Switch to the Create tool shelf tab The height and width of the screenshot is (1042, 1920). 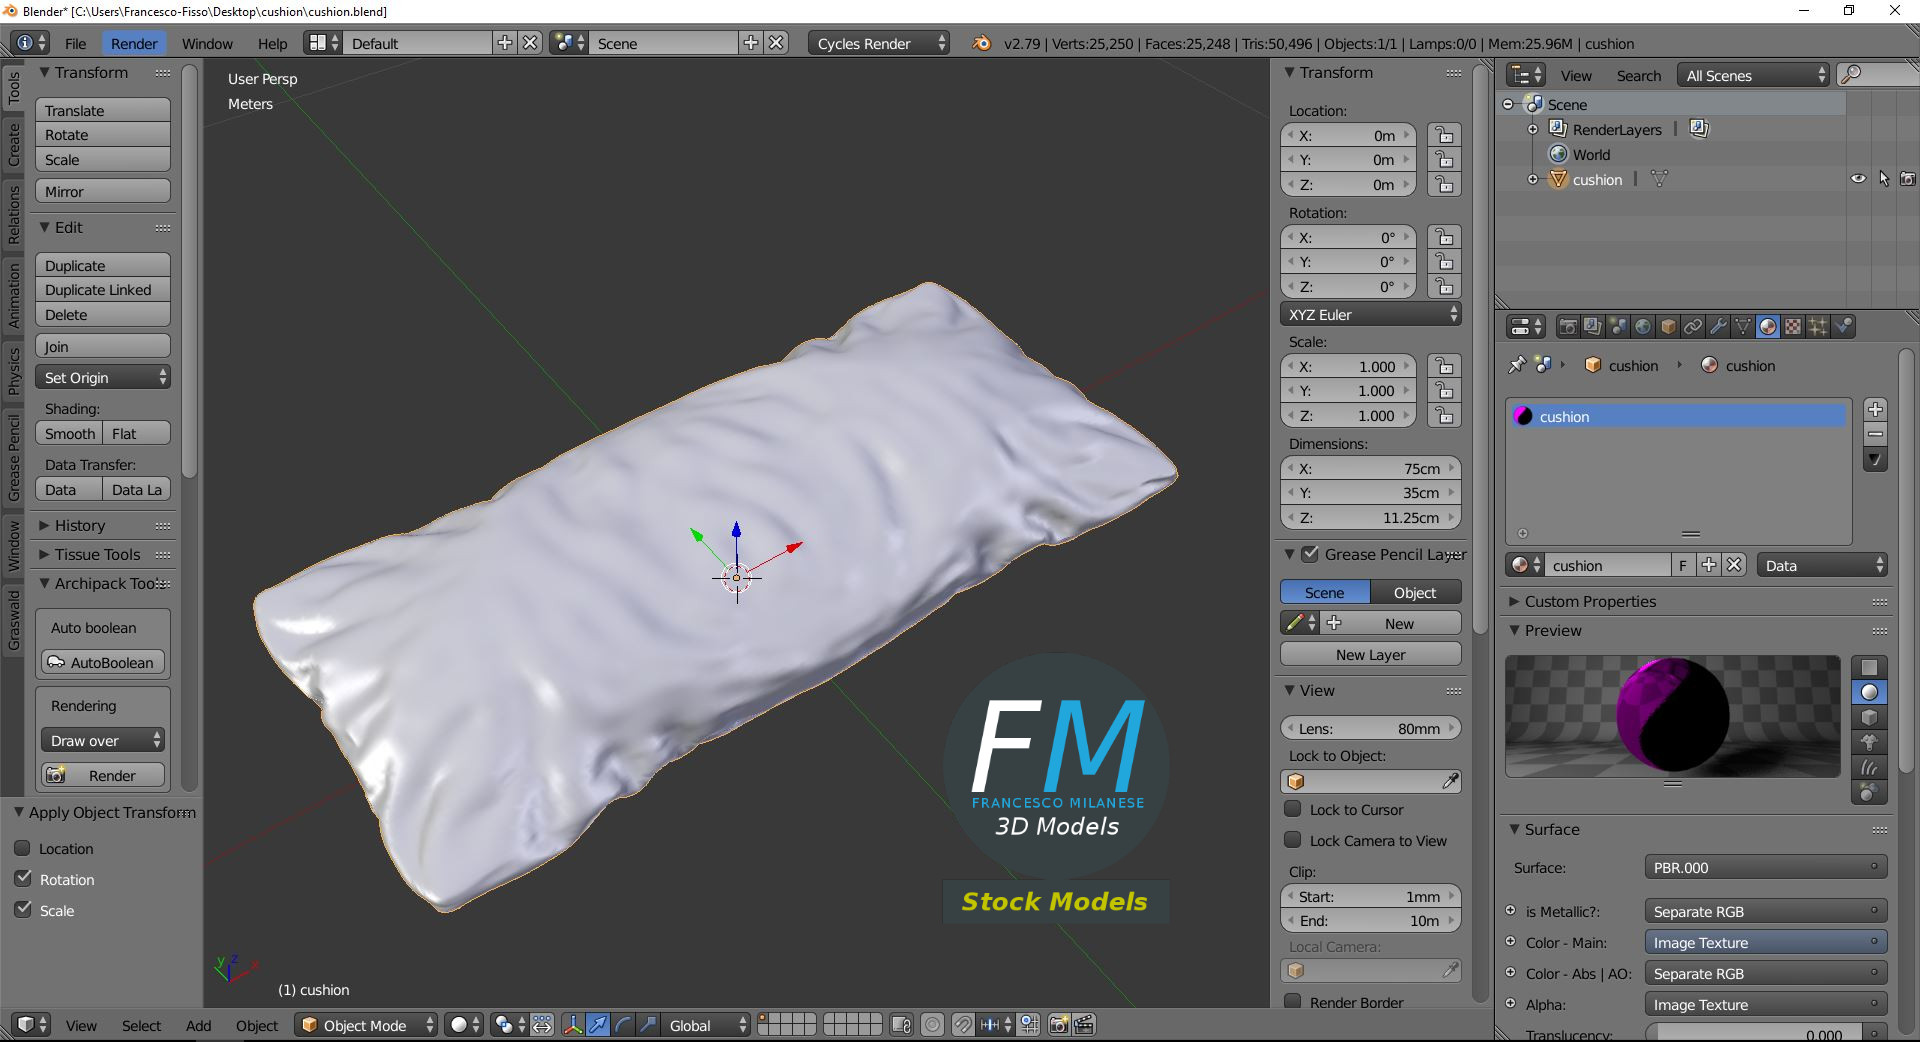coord(14,144)
